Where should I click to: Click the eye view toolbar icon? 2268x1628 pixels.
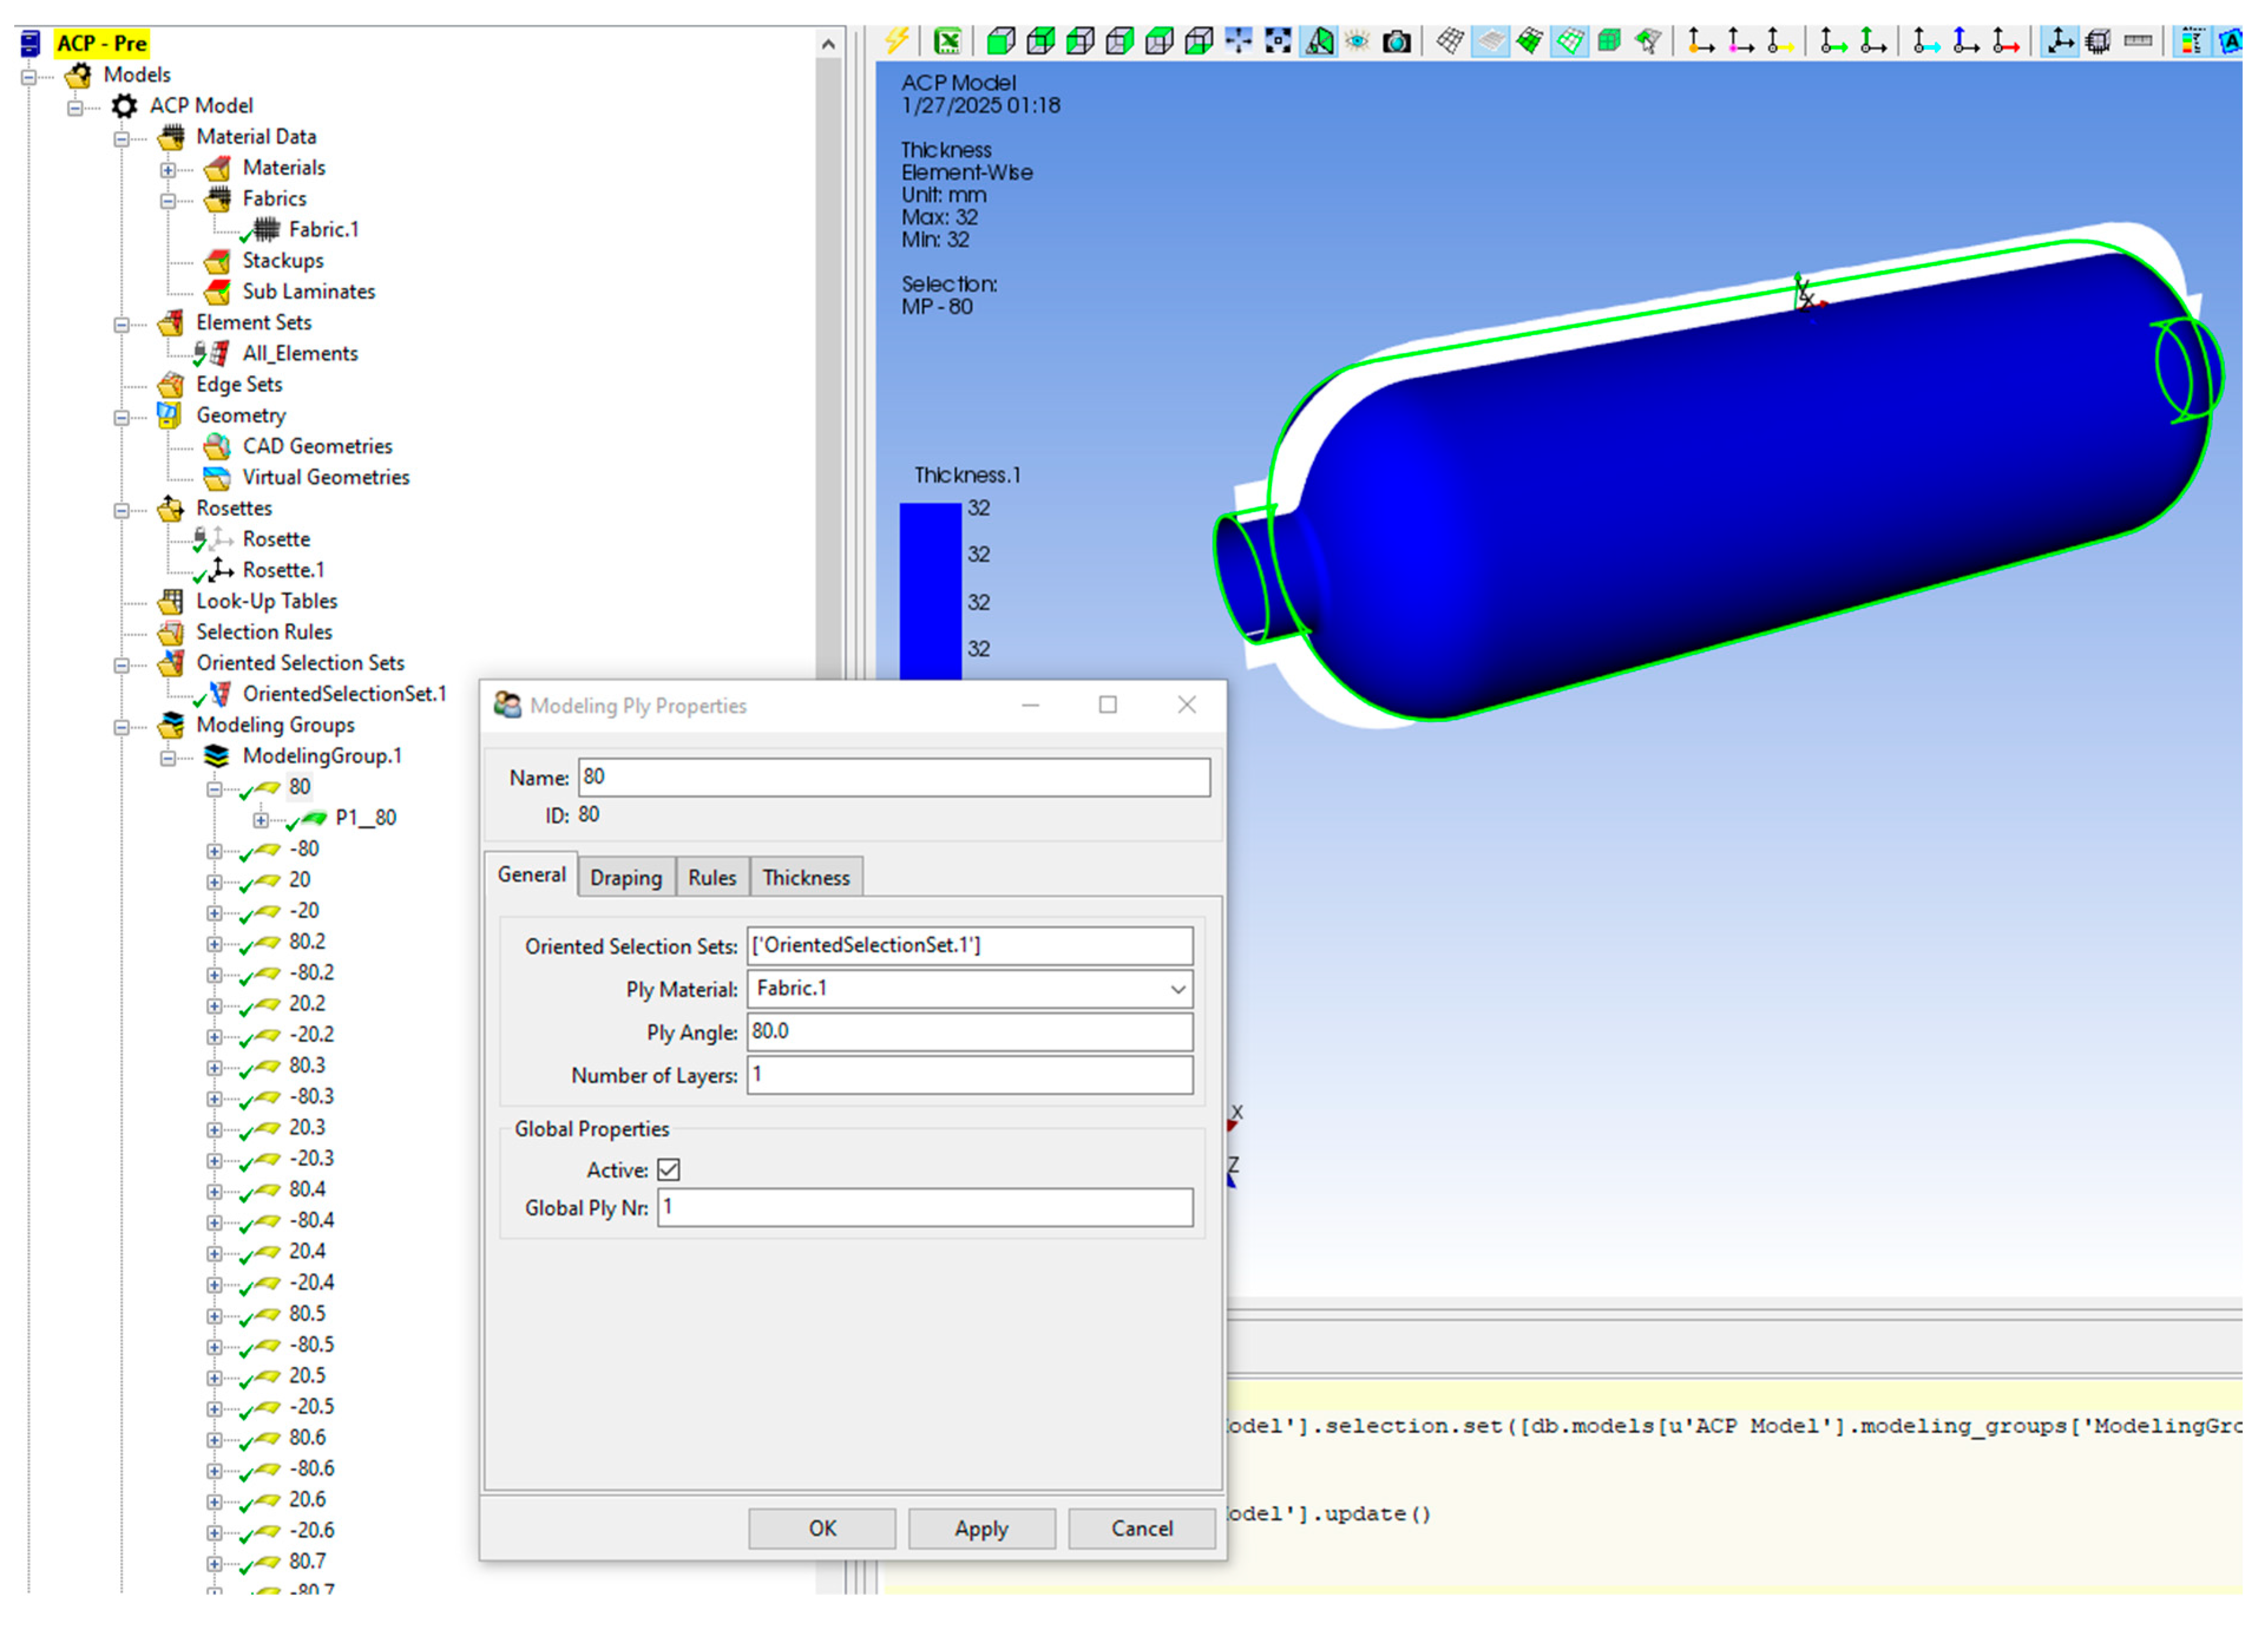[1357, 41]
